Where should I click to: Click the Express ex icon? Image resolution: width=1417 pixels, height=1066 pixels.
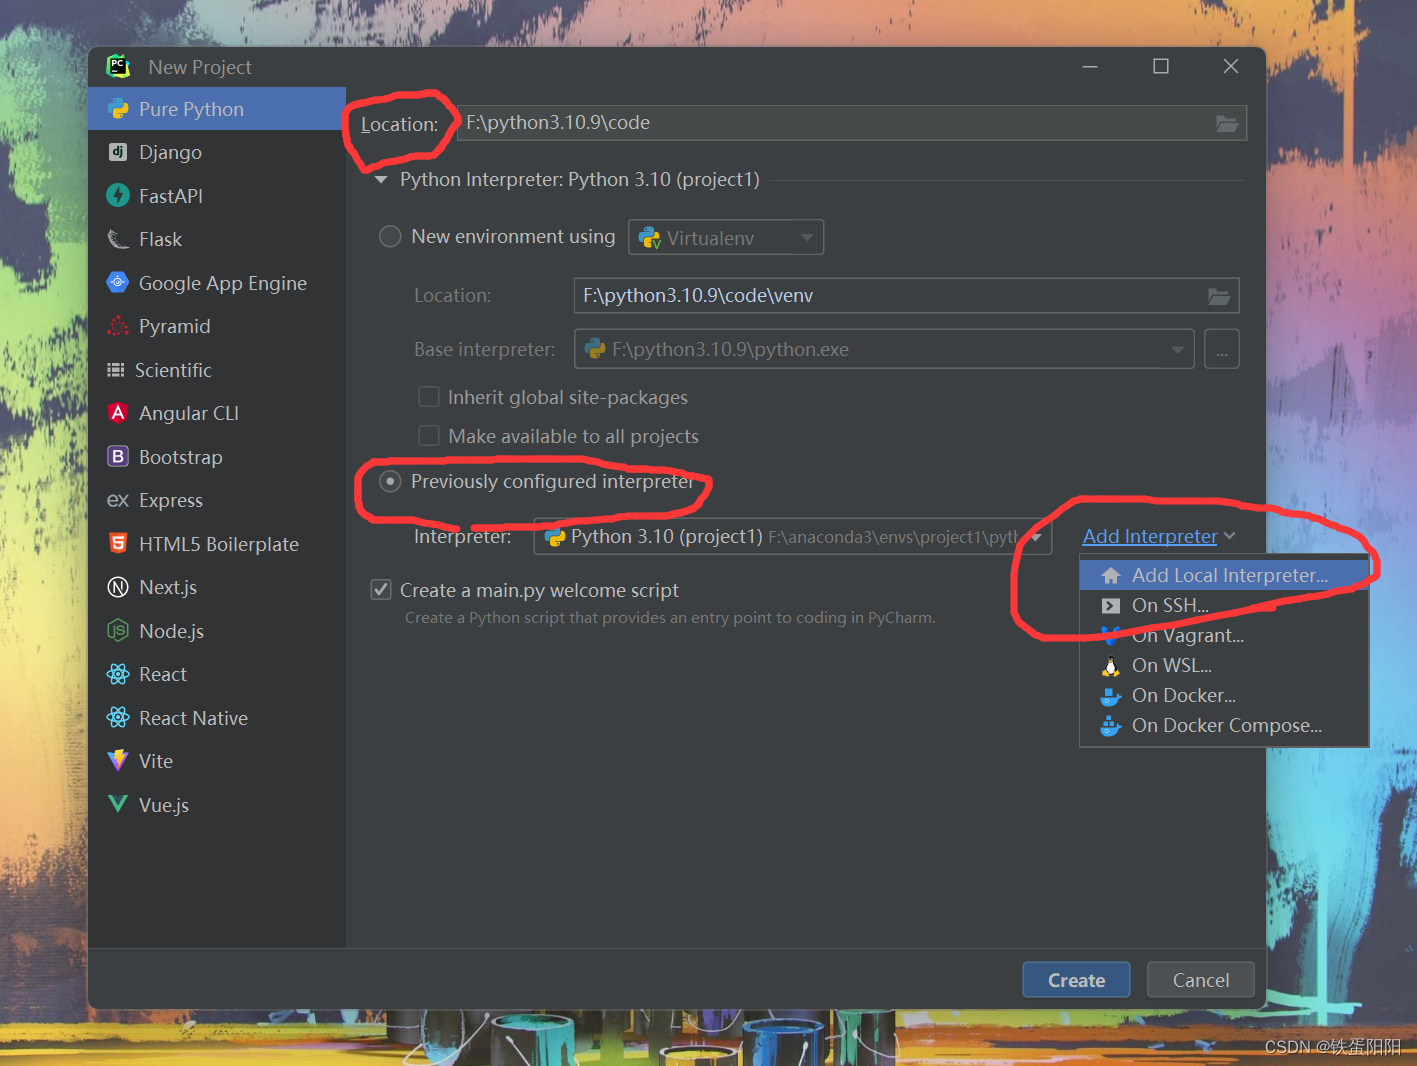coord(118,500)
